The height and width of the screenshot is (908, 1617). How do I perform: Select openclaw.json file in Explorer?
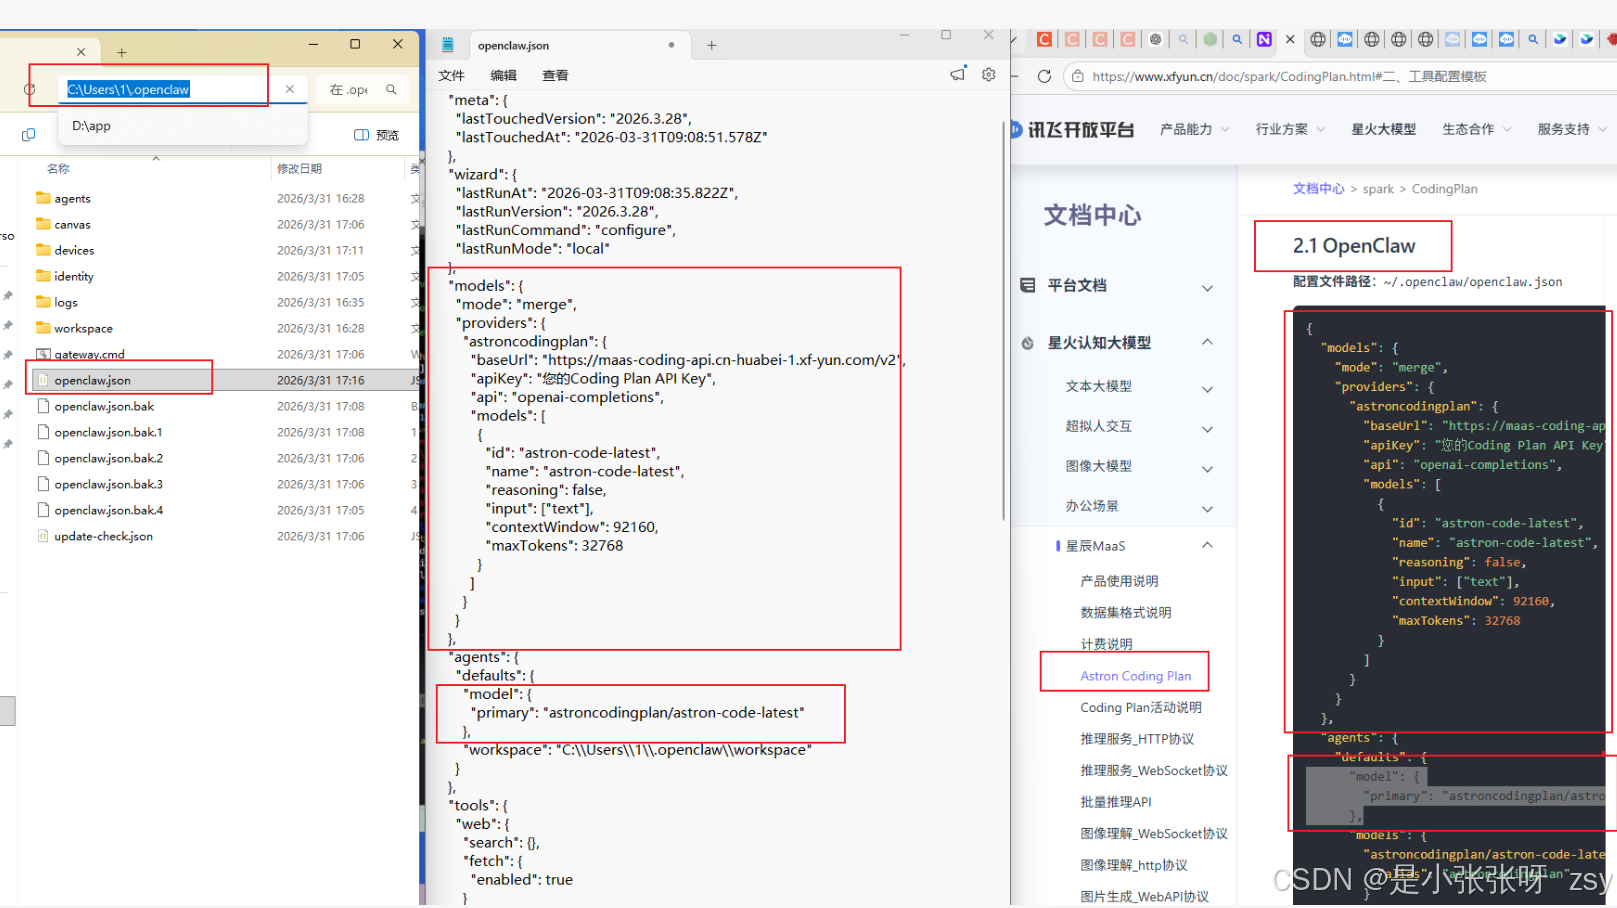225,380
